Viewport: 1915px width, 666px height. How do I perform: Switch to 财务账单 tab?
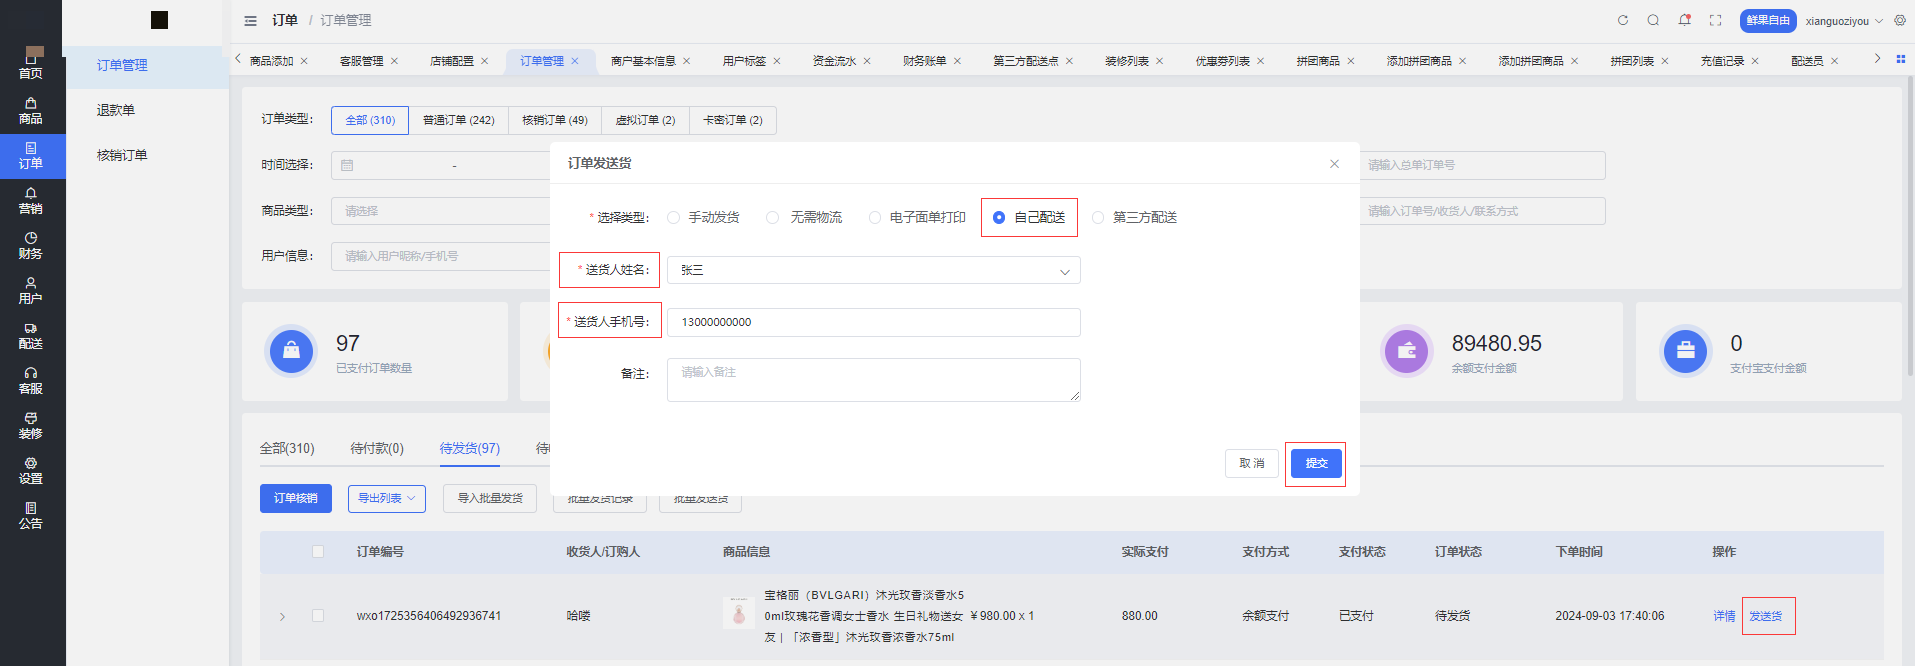[x=924, y=61]
